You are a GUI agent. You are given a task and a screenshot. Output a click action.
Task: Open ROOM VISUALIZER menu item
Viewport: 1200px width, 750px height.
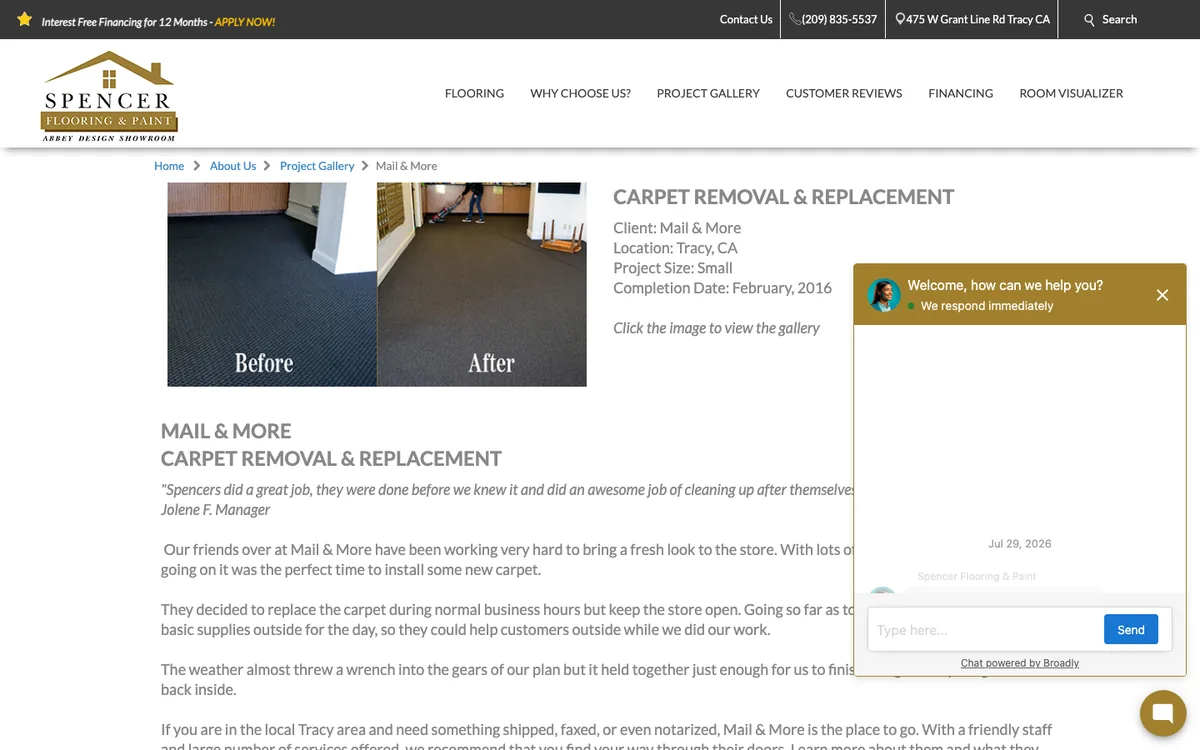(1071, 93)
